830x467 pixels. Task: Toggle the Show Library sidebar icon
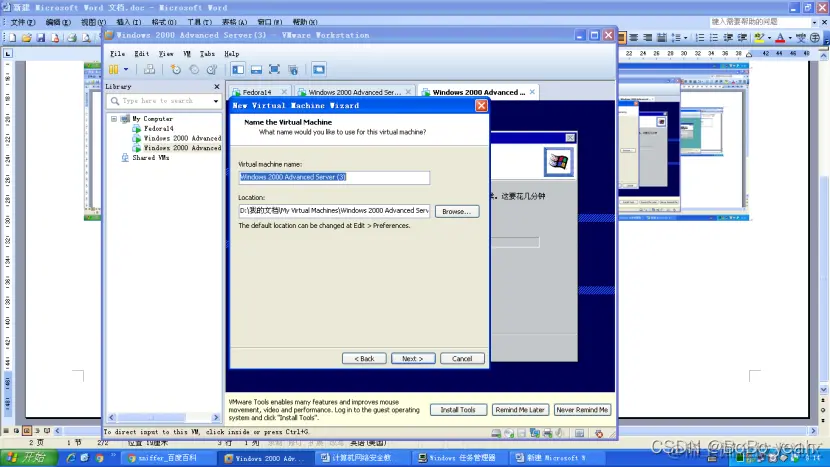click(238, 69)
